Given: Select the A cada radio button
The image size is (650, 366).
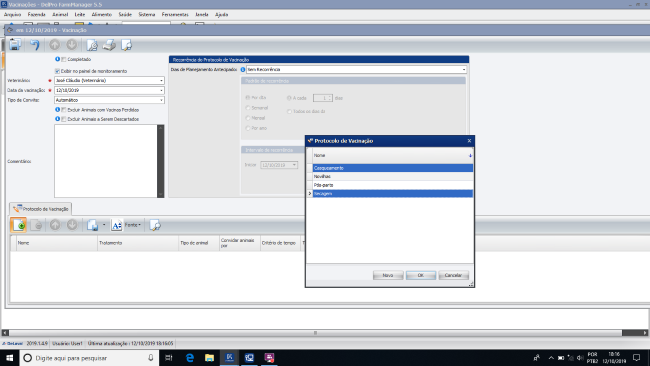Looking at the screenshot, I should pyautogui.click(x=289, y=98).
